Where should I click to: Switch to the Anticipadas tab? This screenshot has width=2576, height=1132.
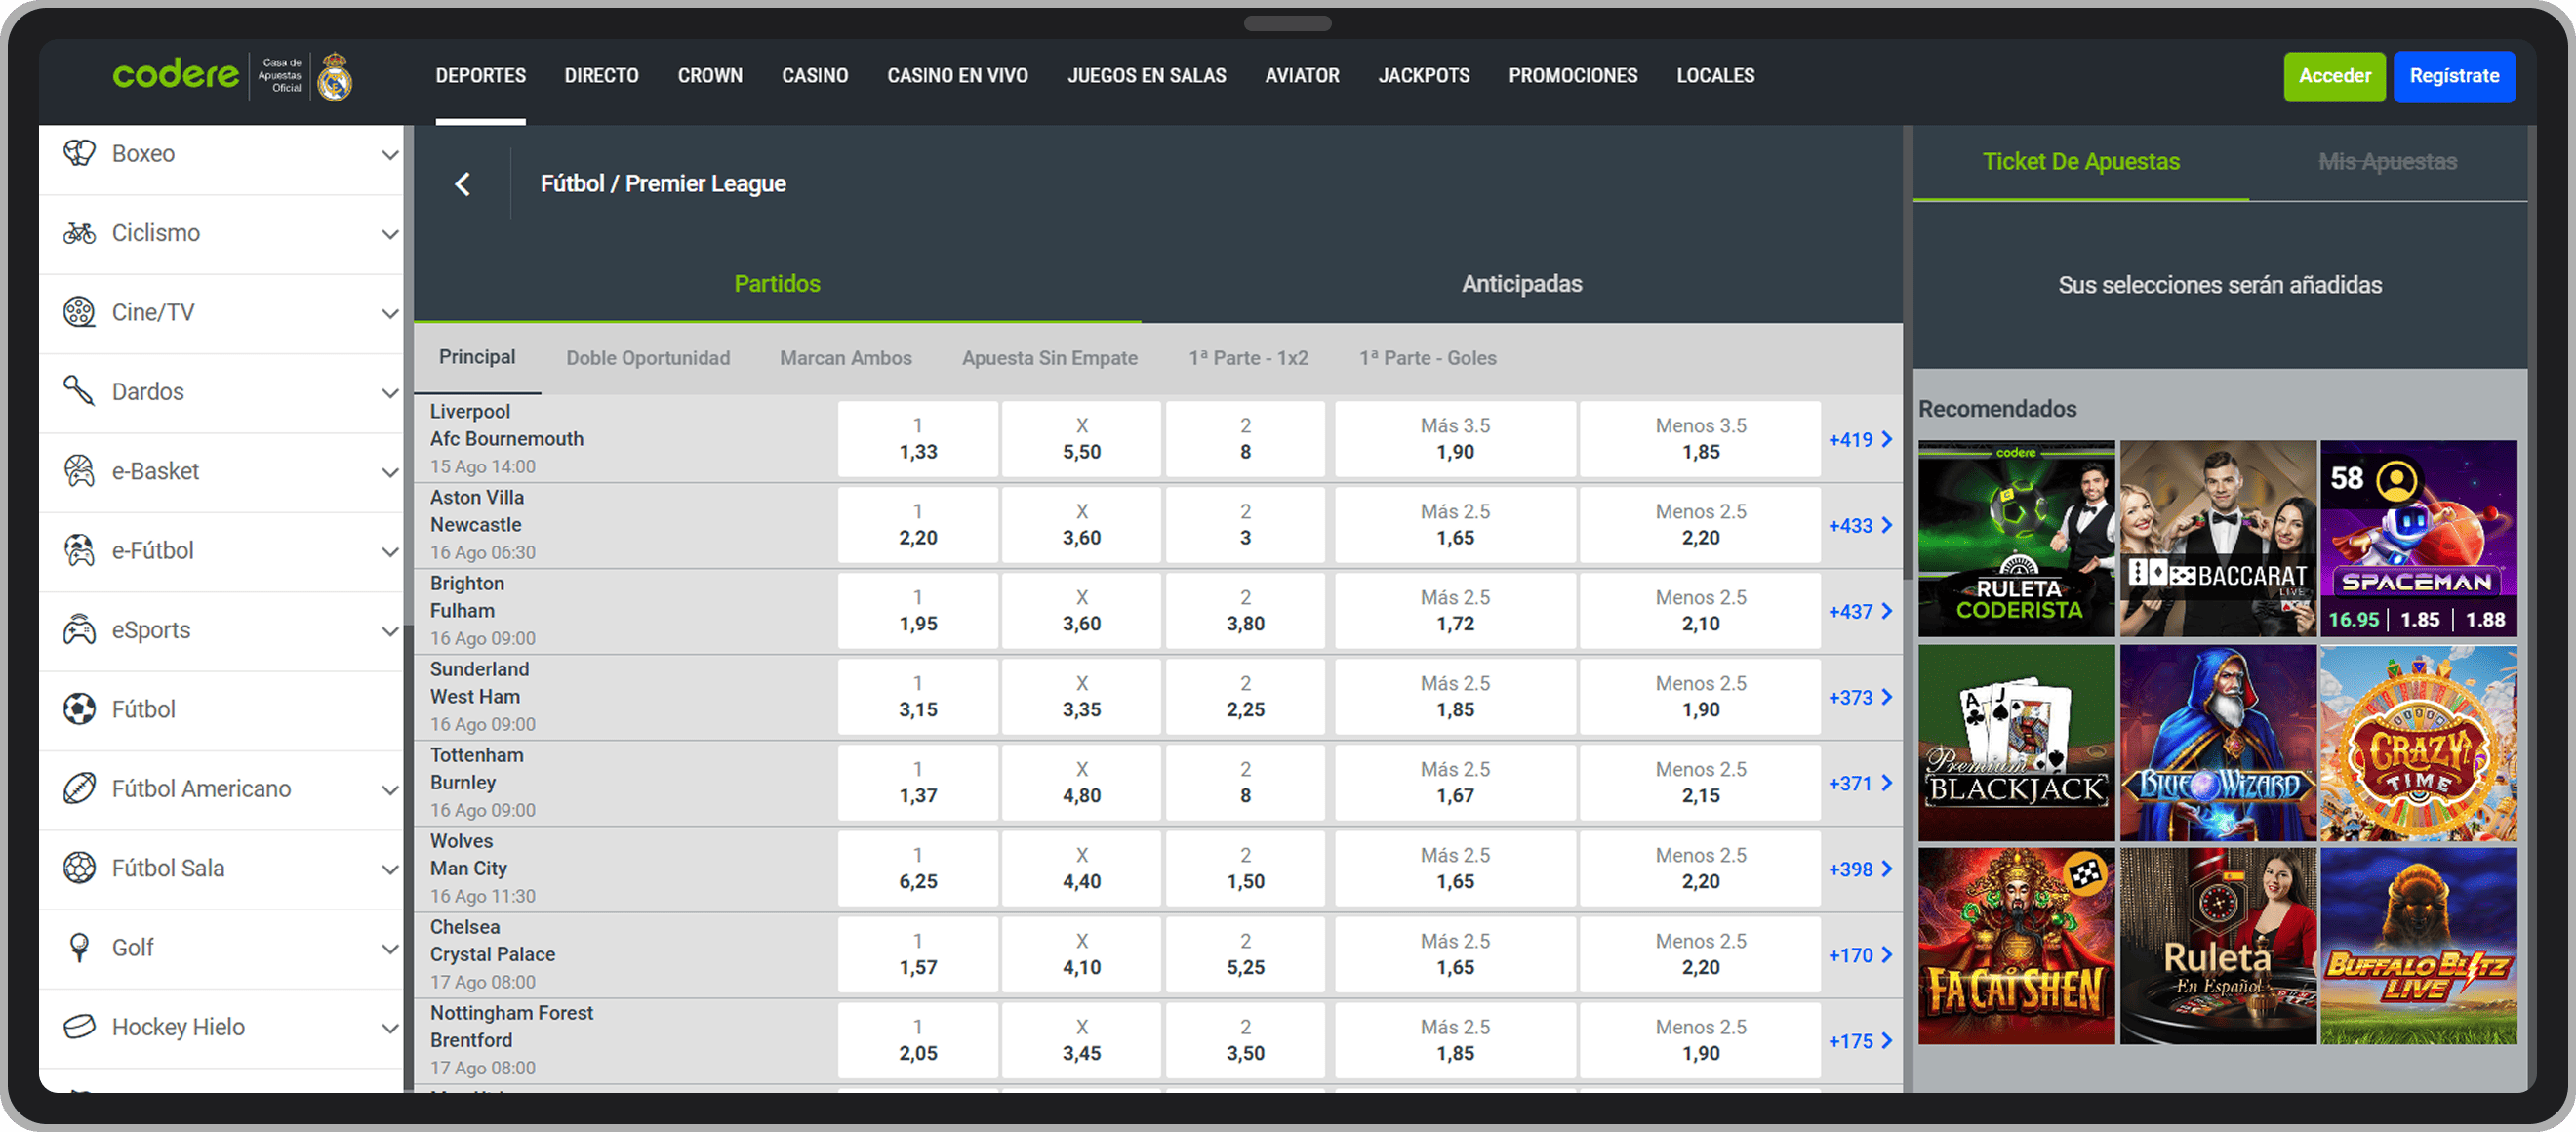[1521, 284]
